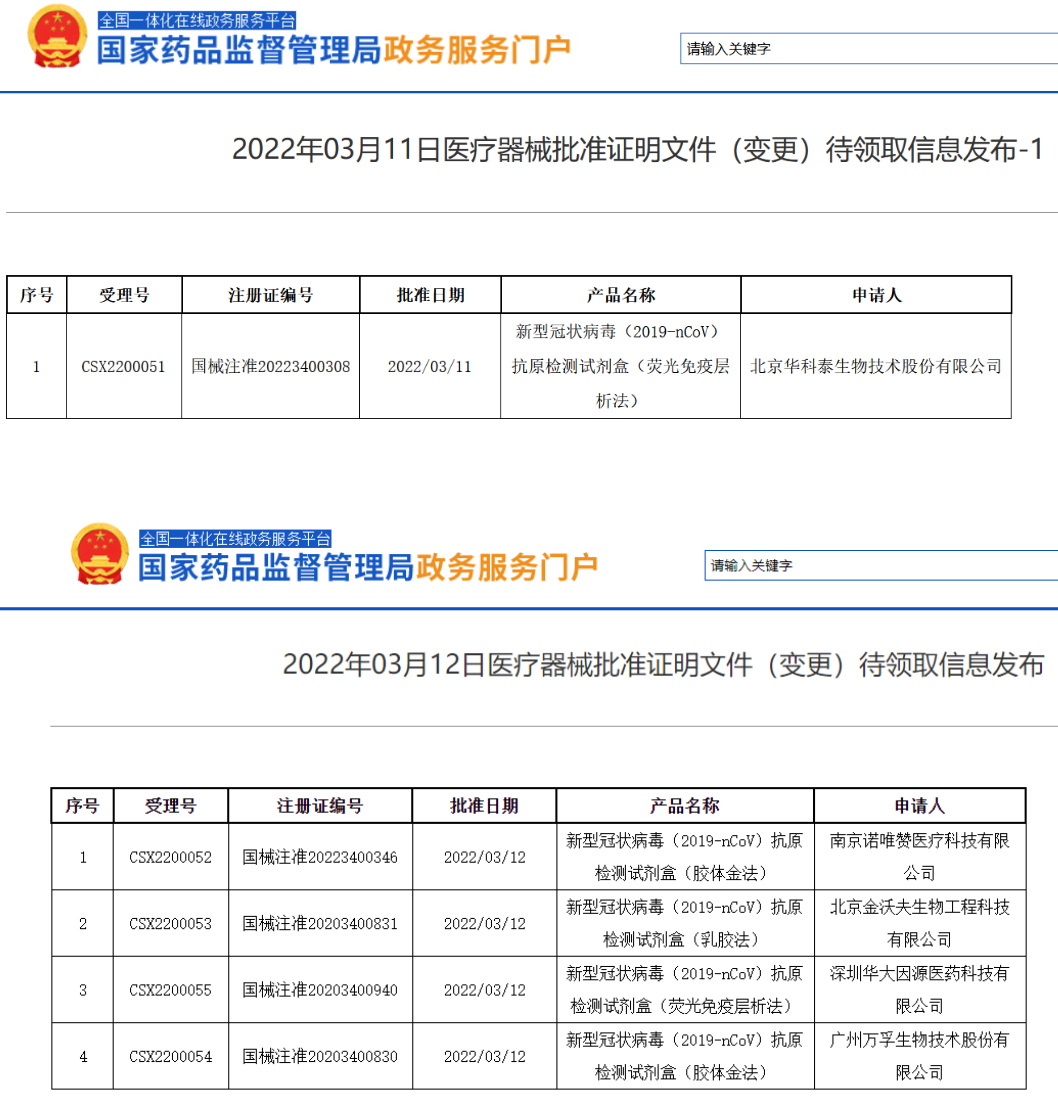The image size is (1058, 1102).
Task: Select acceptance number CSX2200051
Action: point(123,365)
